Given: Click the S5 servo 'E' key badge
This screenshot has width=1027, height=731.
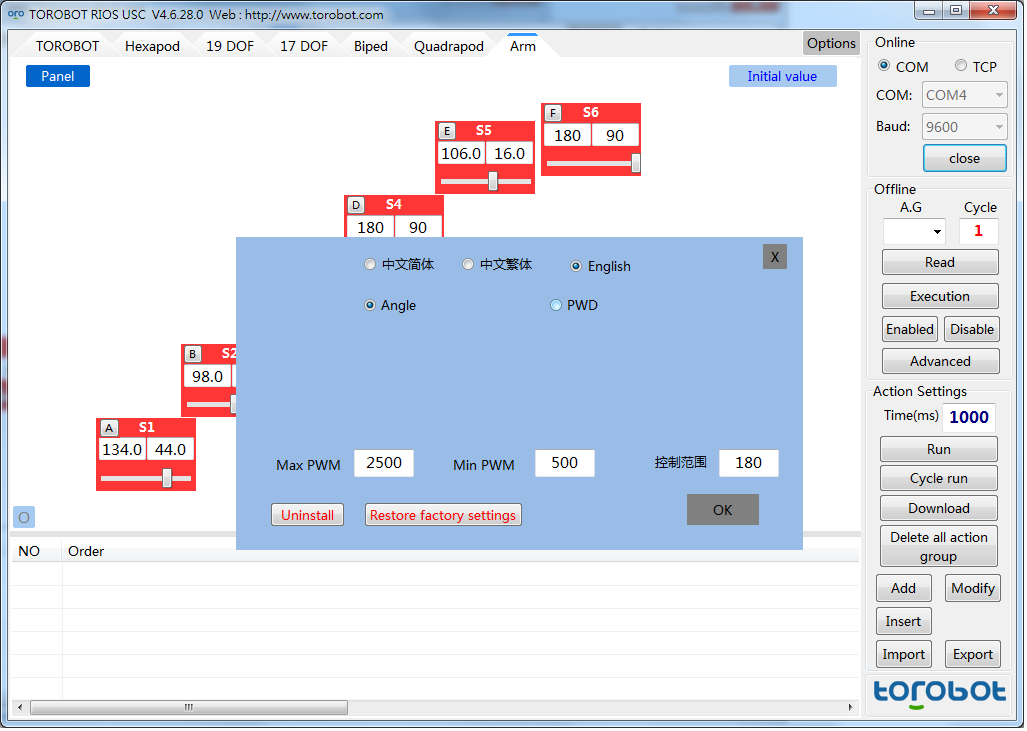Looking at the screenshot, I should 447,131.
